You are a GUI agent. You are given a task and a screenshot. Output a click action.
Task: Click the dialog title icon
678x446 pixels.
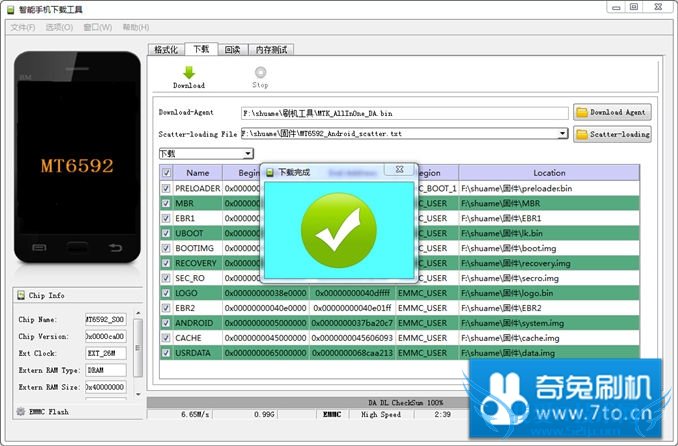click(x=270, y=173)
